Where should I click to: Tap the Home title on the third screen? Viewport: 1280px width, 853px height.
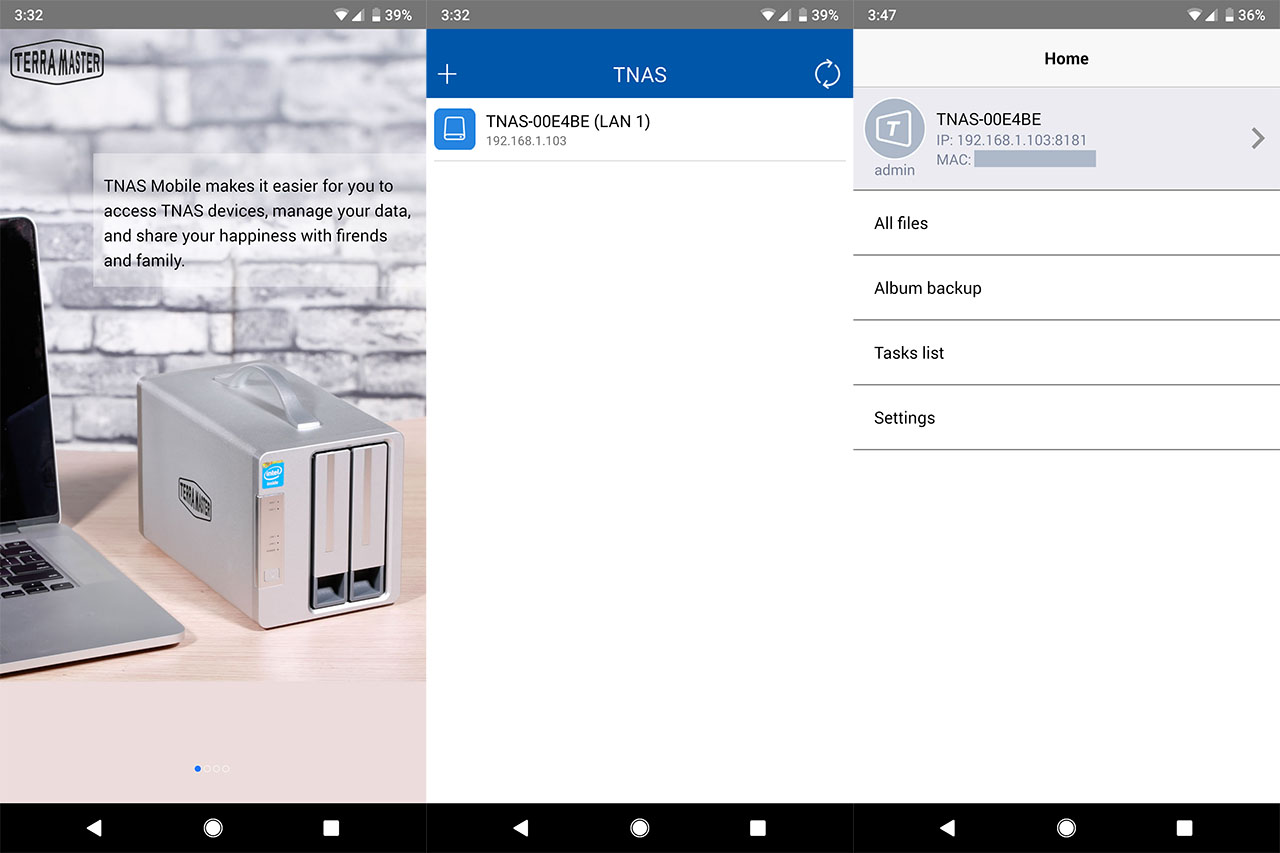pyautogui.click(x=1066, y=59)
